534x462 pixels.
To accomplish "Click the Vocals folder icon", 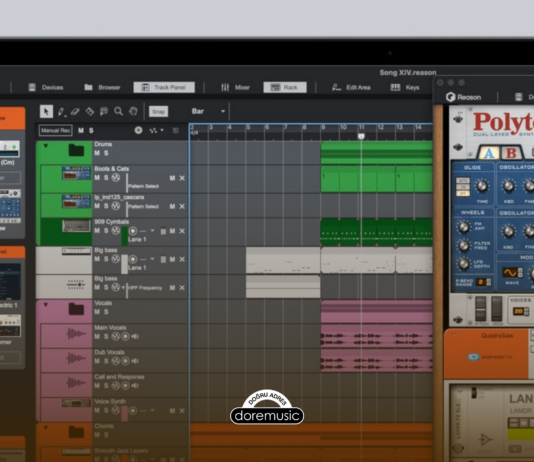I will pos(76,309).
